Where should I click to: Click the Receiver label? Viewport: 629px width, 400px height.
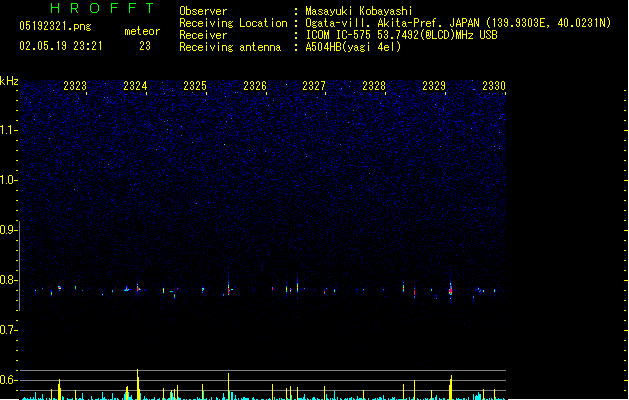(x=203, y=35)
